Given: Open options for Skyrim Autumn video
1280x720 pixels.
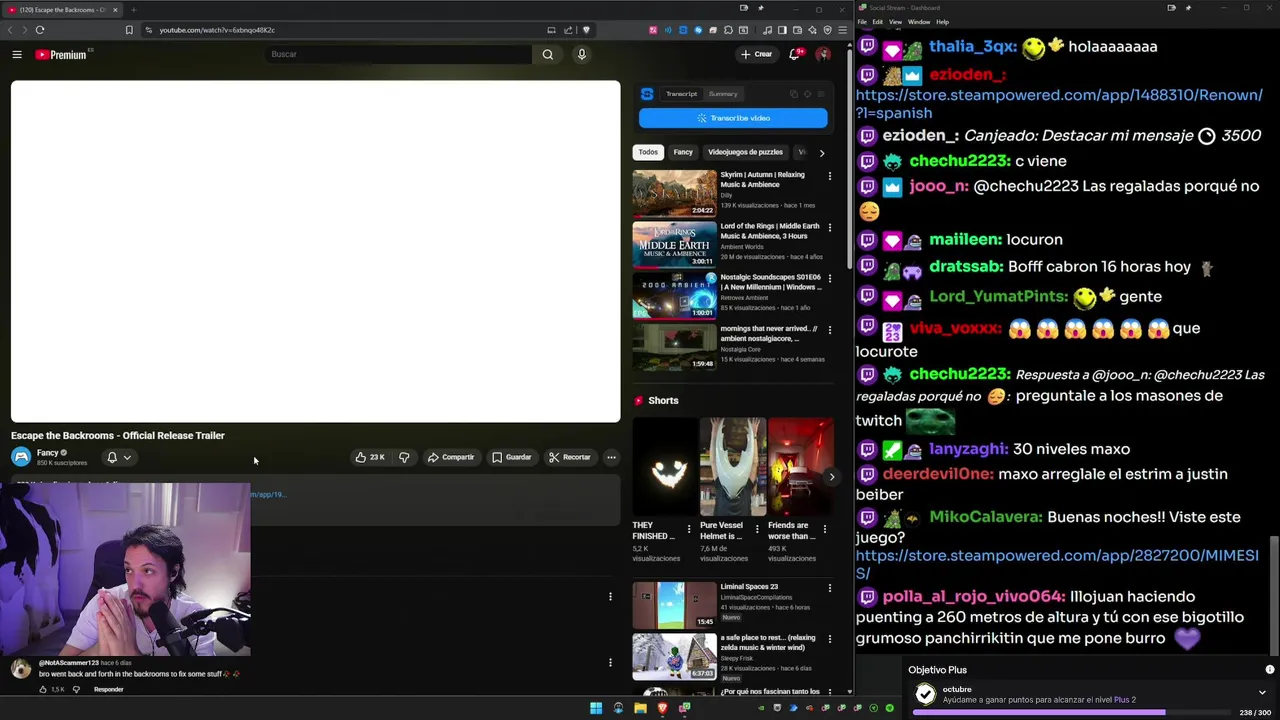Looking at the screenshot, I should 829,176.
